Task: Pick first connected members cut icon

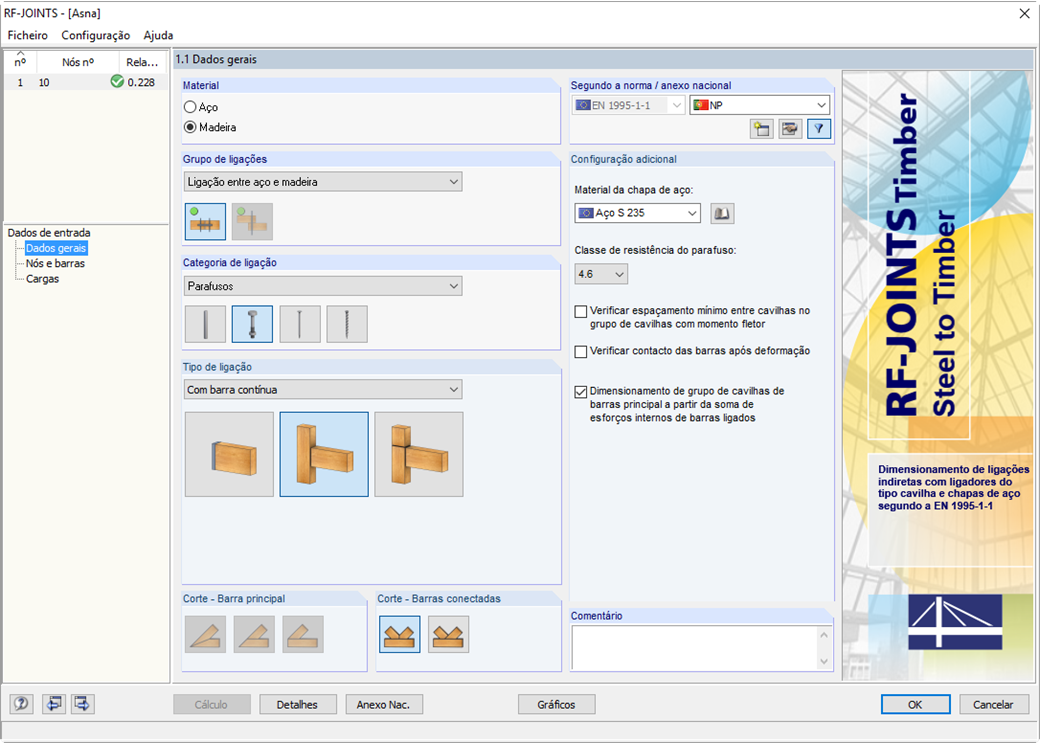Action: [x=400, y=634]
